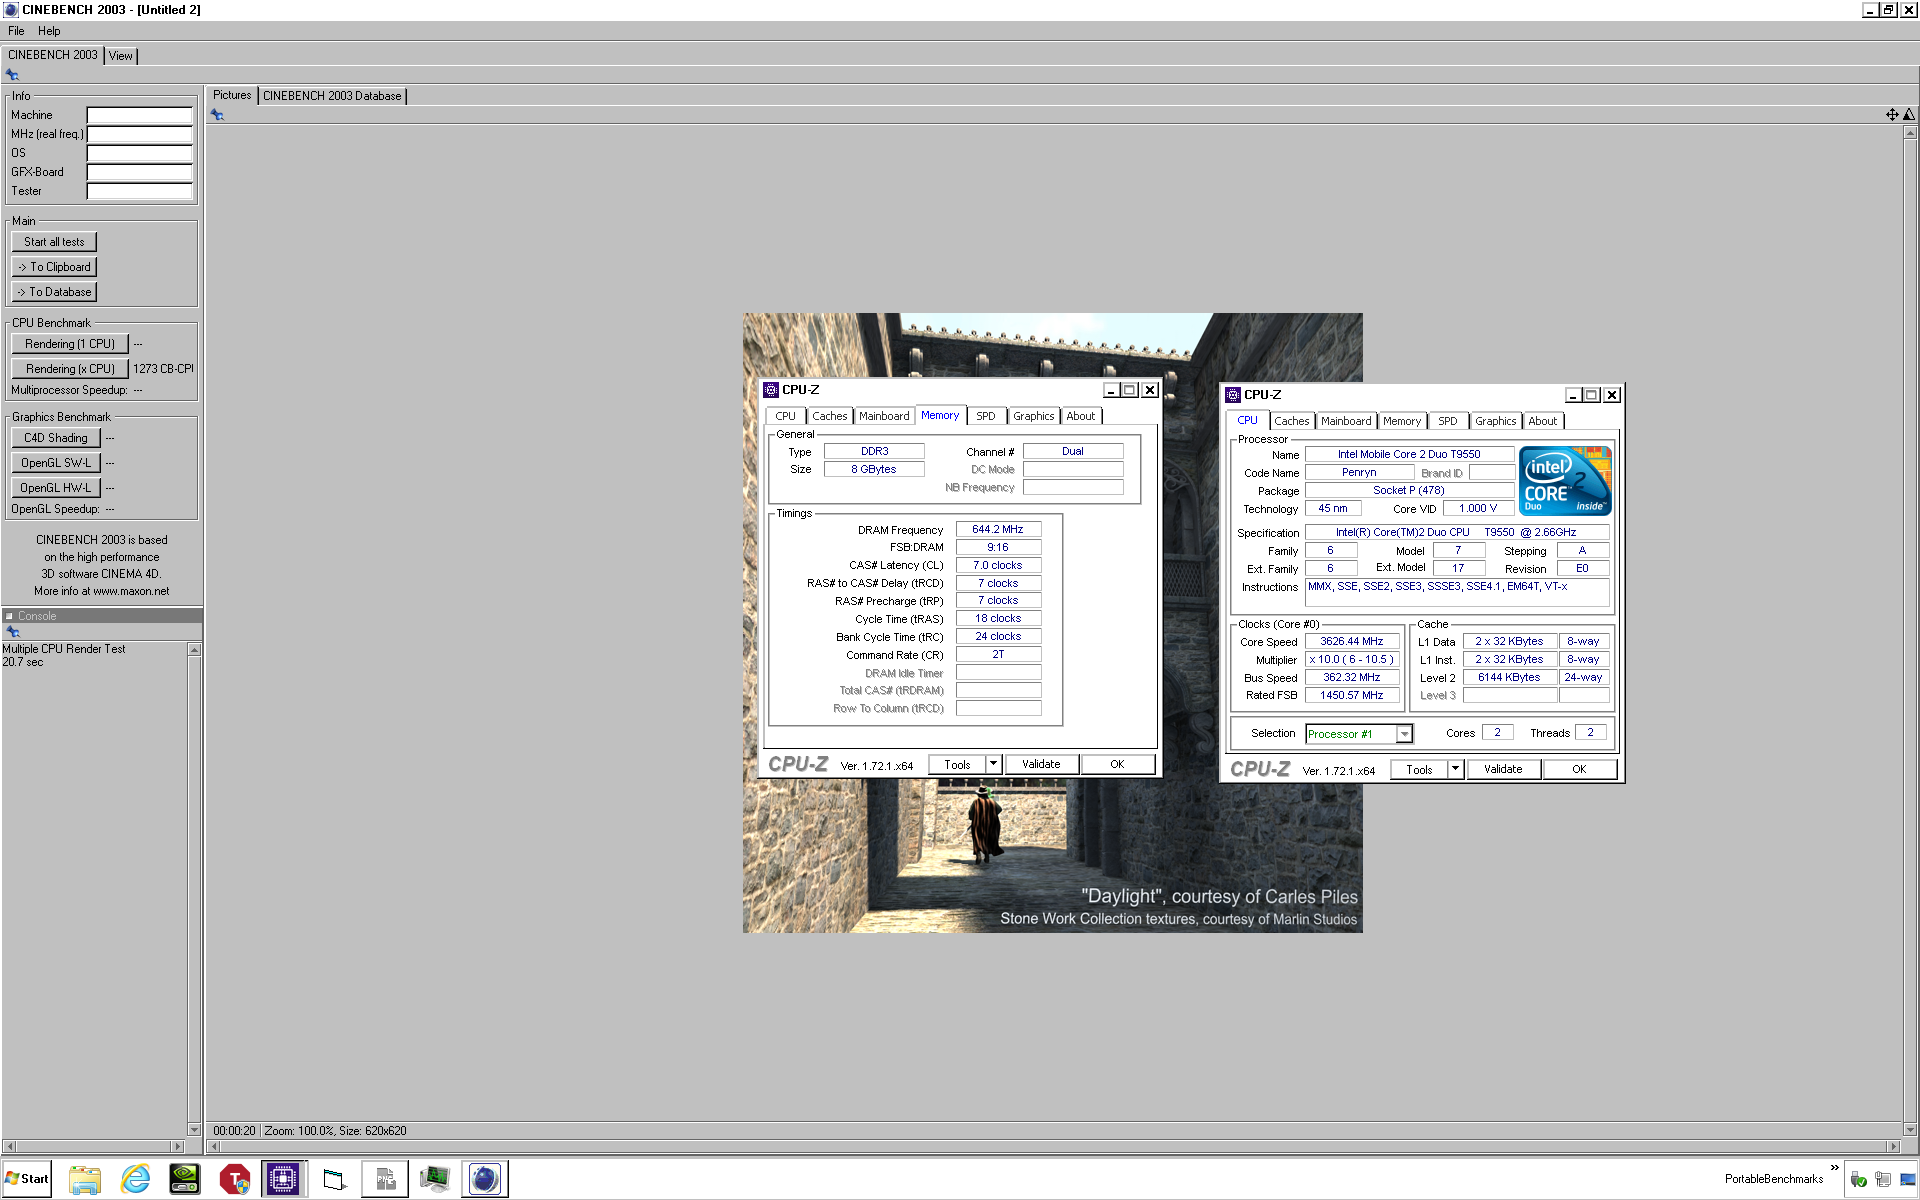The image size is (1920, 1200).
Task: Open the Processor #1 selection dropdown
Action: point(1404,734)
